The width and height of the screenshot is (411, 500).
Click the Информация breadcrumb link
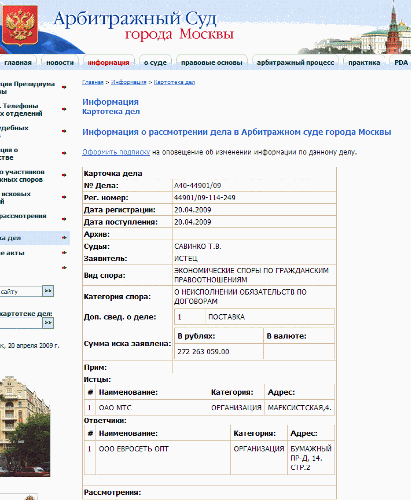pyautogui.click(x=129, y=82)
